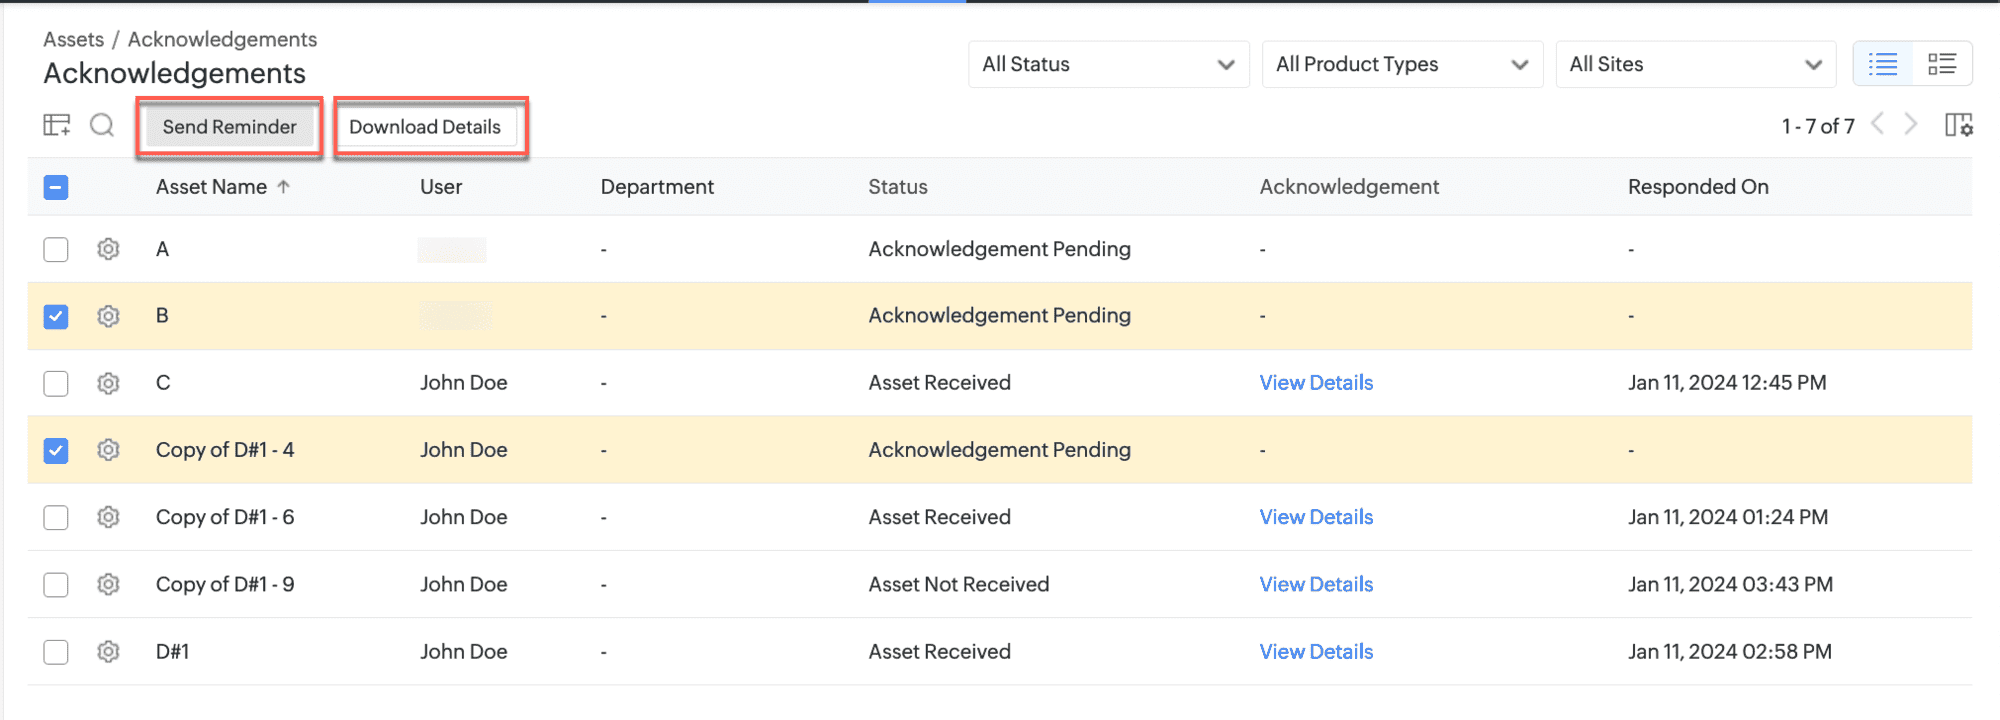Open the All Sites filter dropdown

click(1695, 64)
